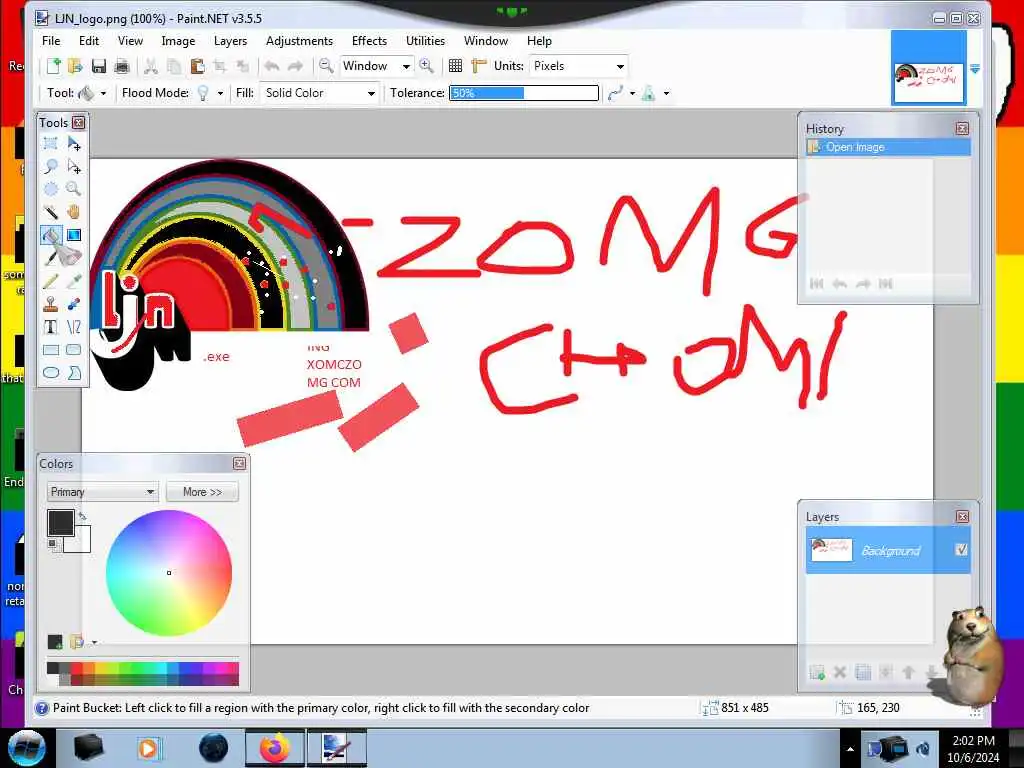The image size is (1024, 768).
Task: Open the Edit menu
Action: [x=89, y=40]
